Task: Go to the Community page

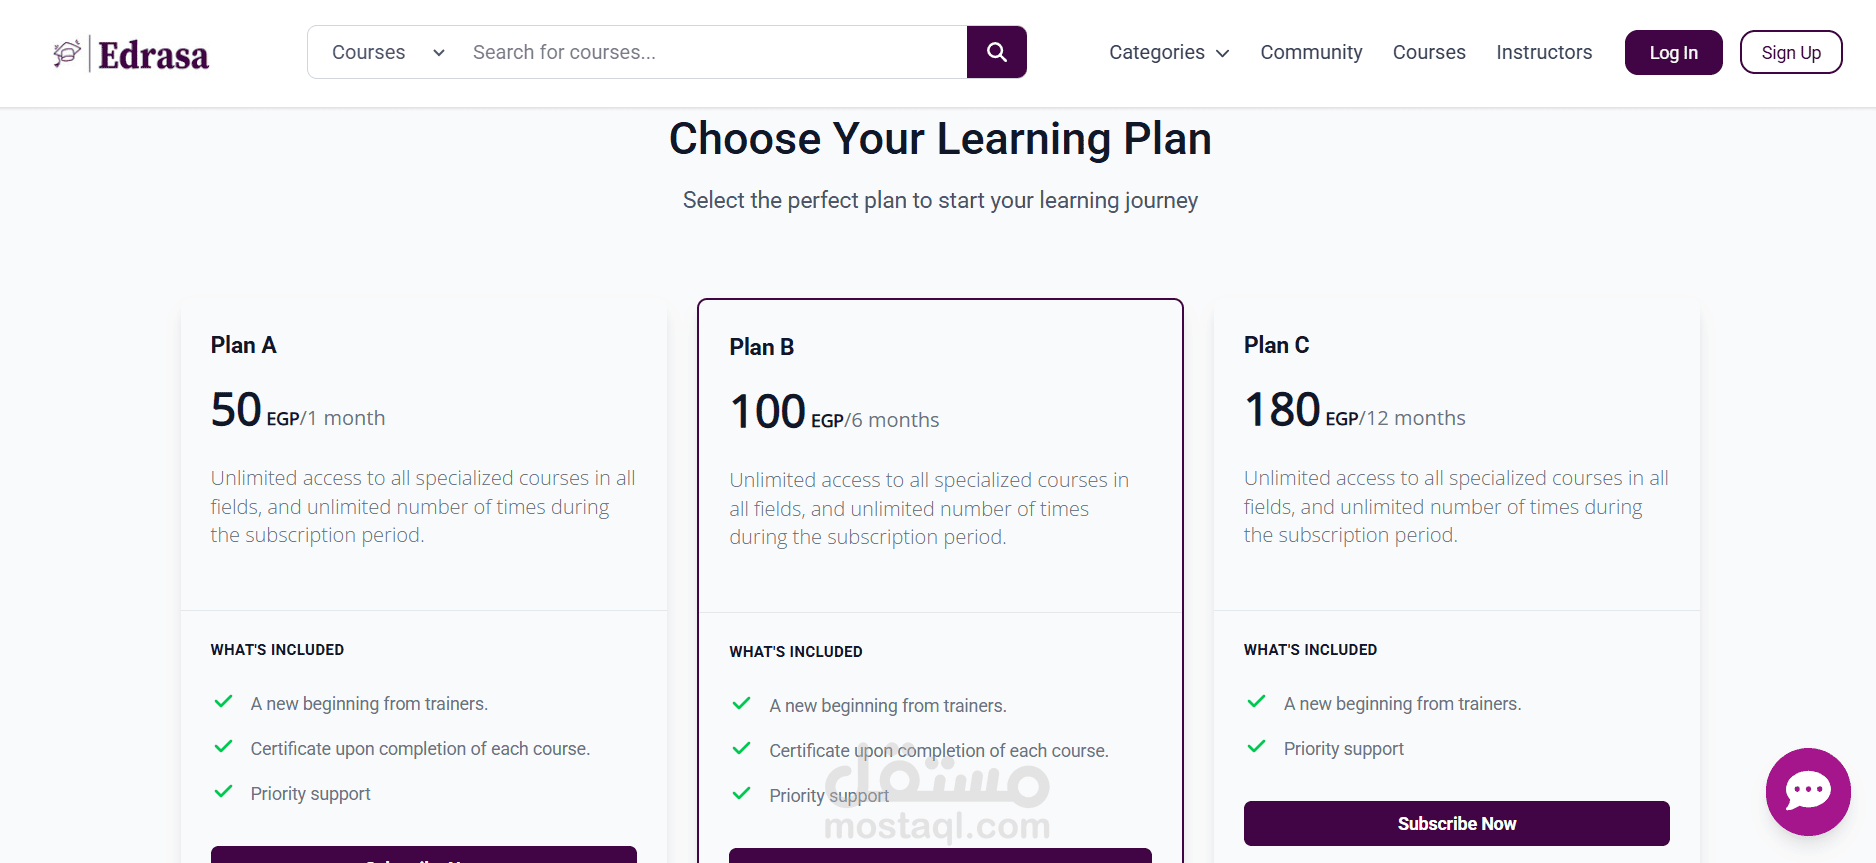Action: [1311, 52]
